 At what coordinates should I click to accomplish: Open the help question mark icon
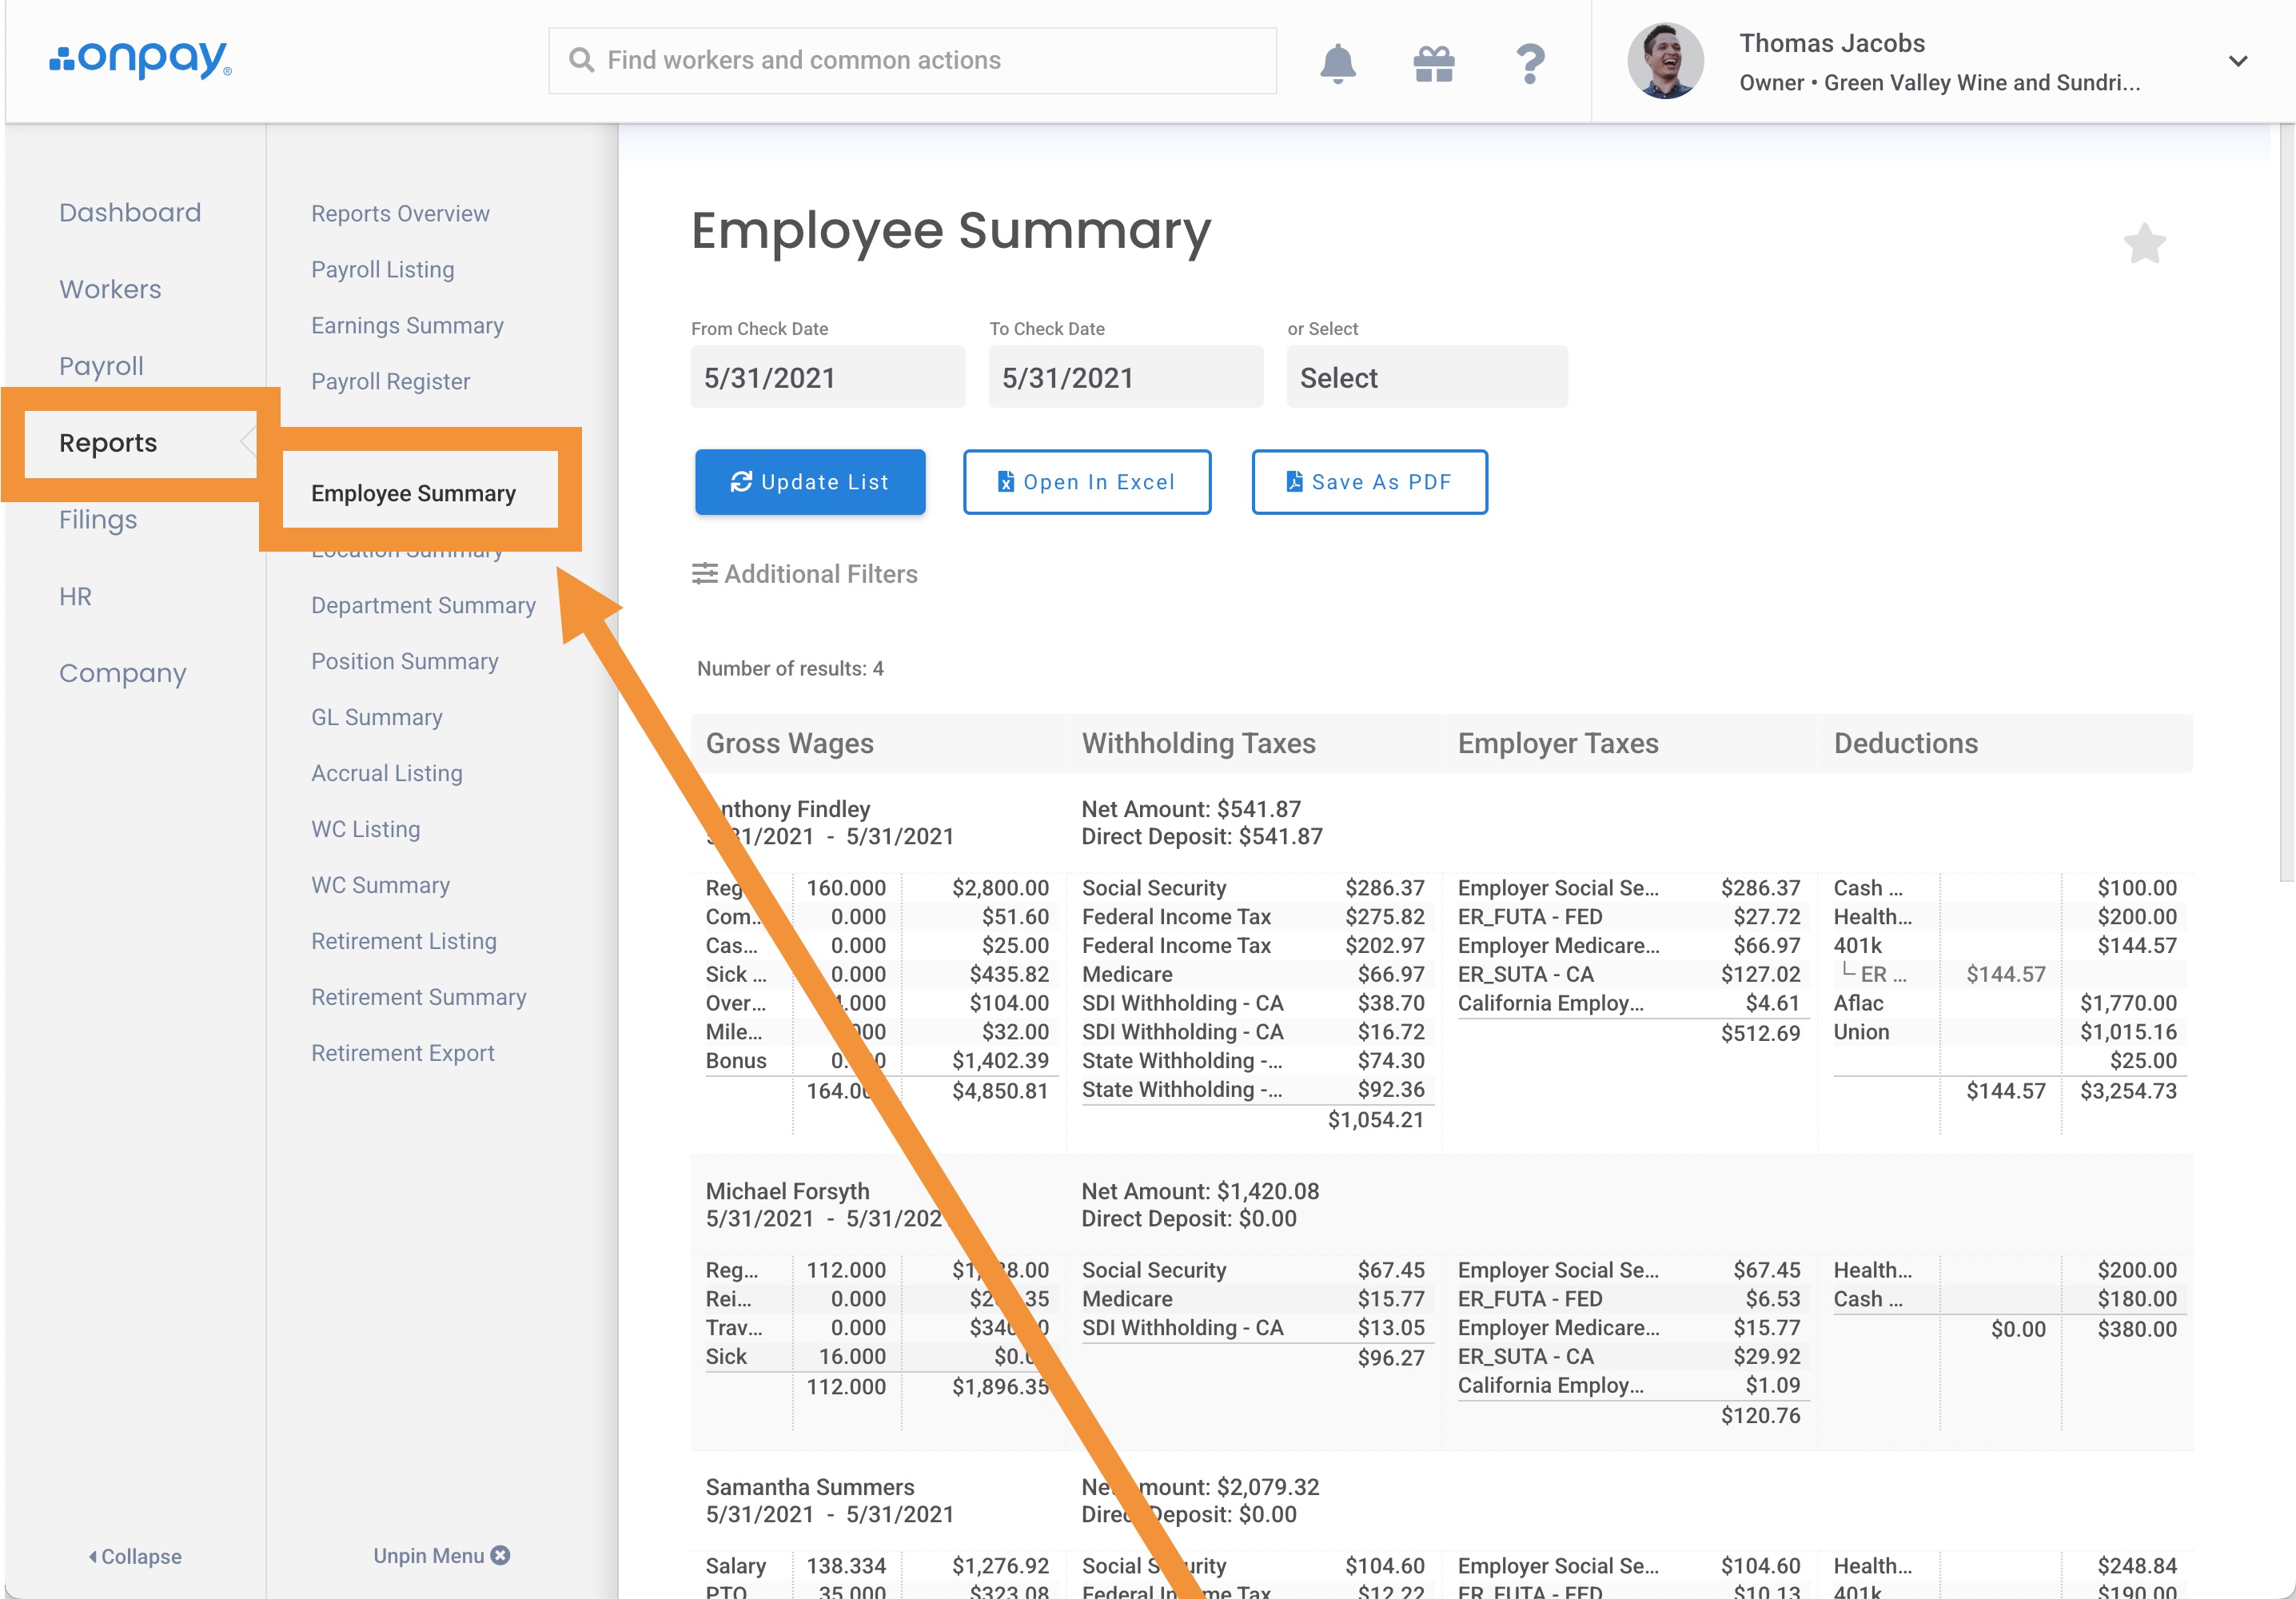[1530, 63]
